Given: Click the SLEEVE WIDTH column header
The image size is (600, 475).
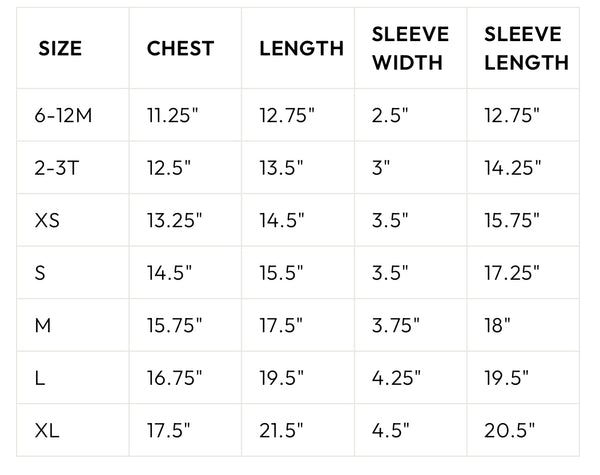Looking at the screenshot, I should pyautogui.click(x=410, y=49).
